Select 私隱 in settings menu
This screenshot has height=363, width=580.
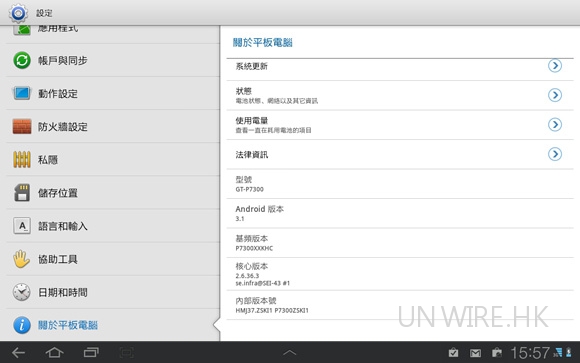pos(113,159)
